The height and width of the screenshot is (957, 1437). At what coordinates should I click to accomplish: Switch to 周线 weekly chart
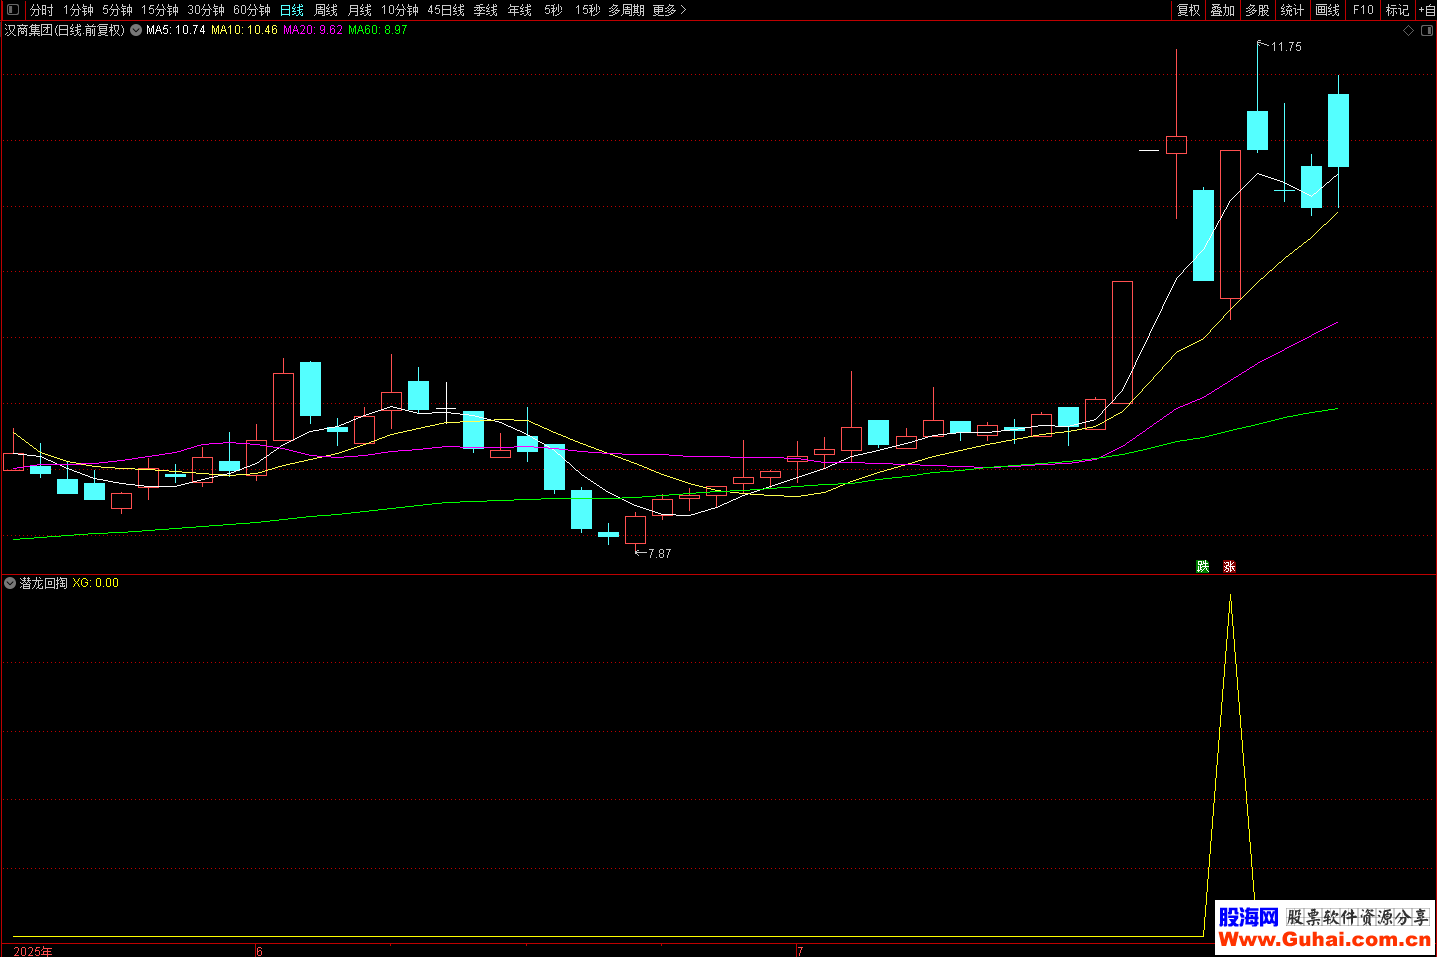point(326,10)
